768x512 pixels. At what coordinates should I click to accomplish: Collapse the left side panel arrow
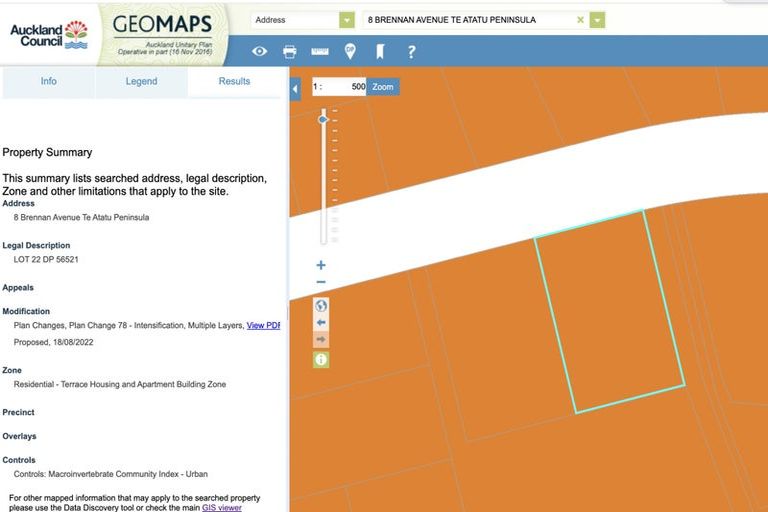[x=295, y=90]
